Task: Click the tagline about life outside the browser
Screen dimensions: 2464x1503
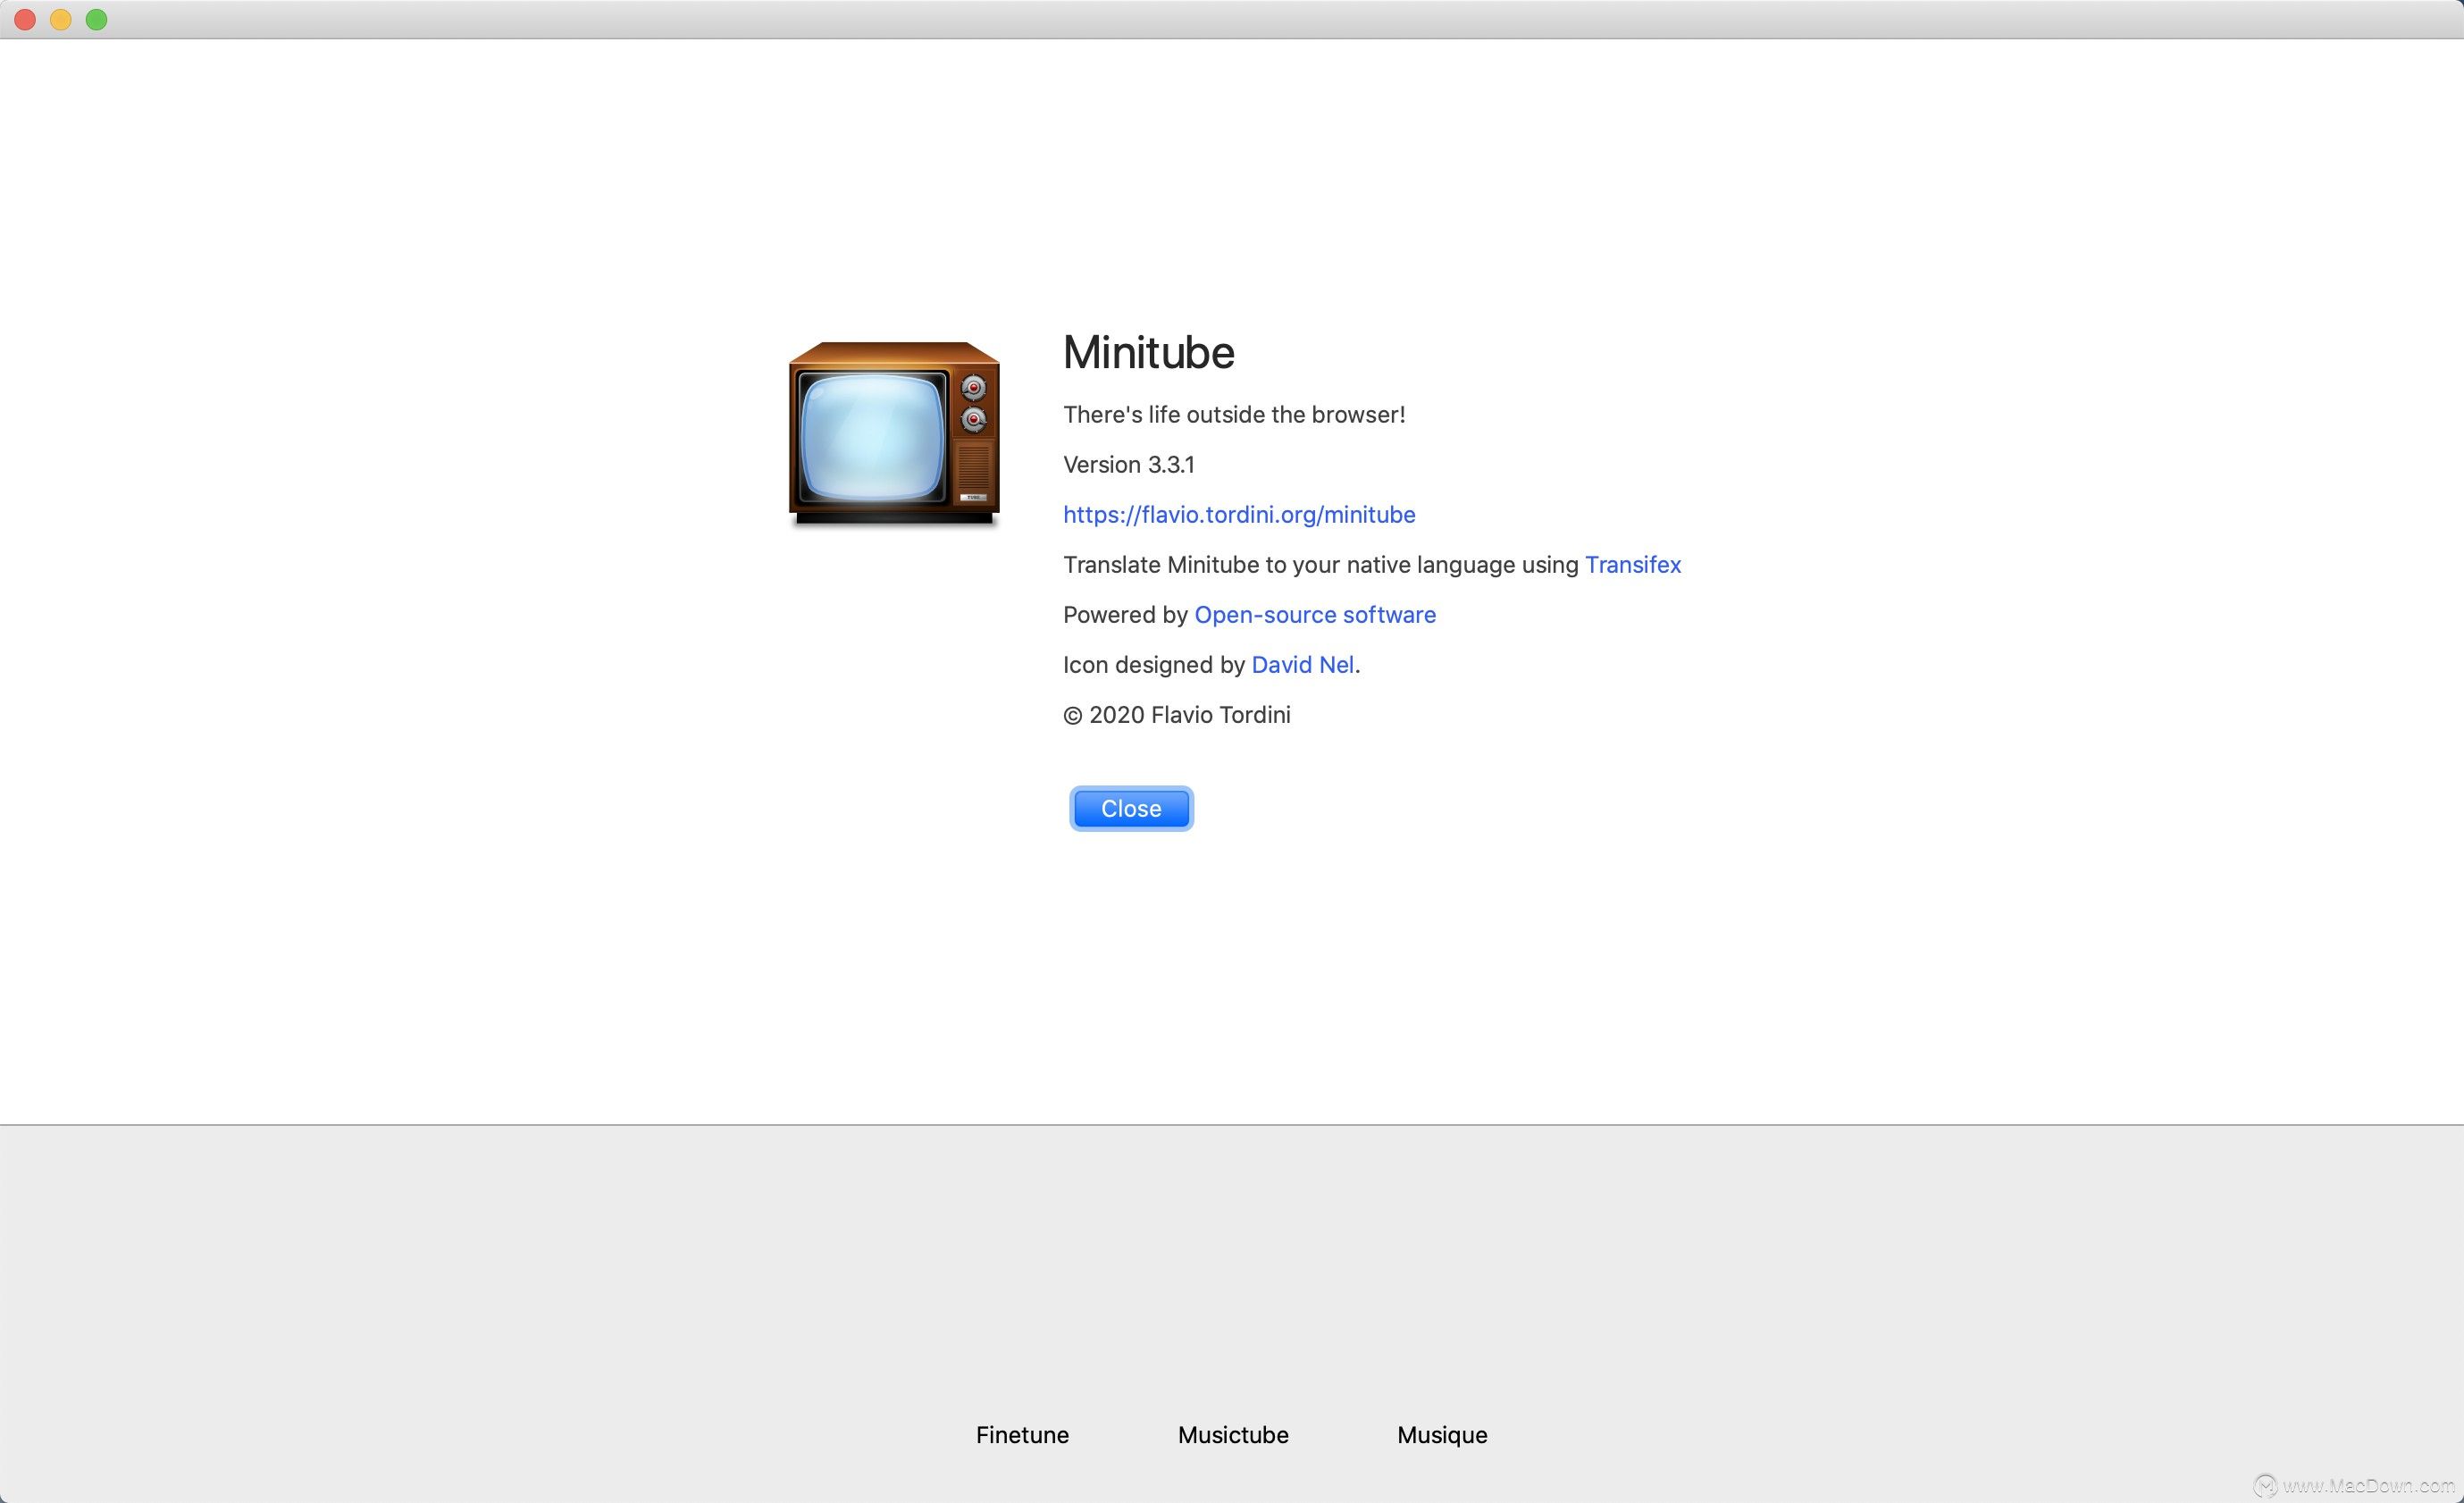Action: click(x=1233, y=414)
